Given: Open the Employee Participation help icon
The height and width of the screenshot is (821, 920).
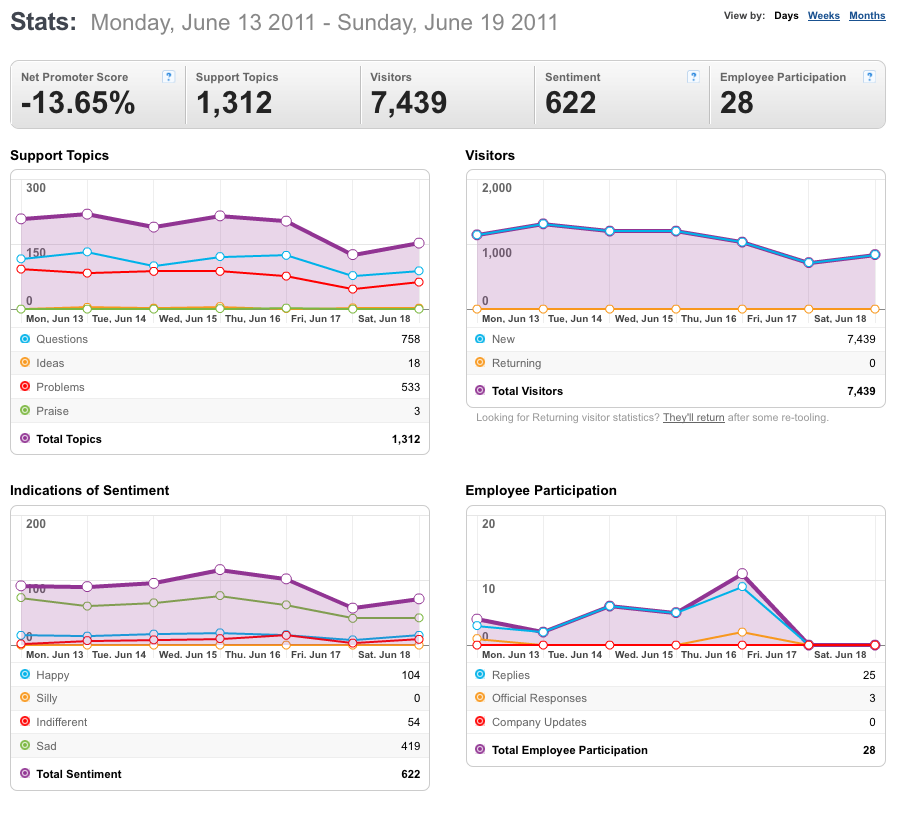Looking at the screenshot, I should pyautogui.click(x=870, y=77).
